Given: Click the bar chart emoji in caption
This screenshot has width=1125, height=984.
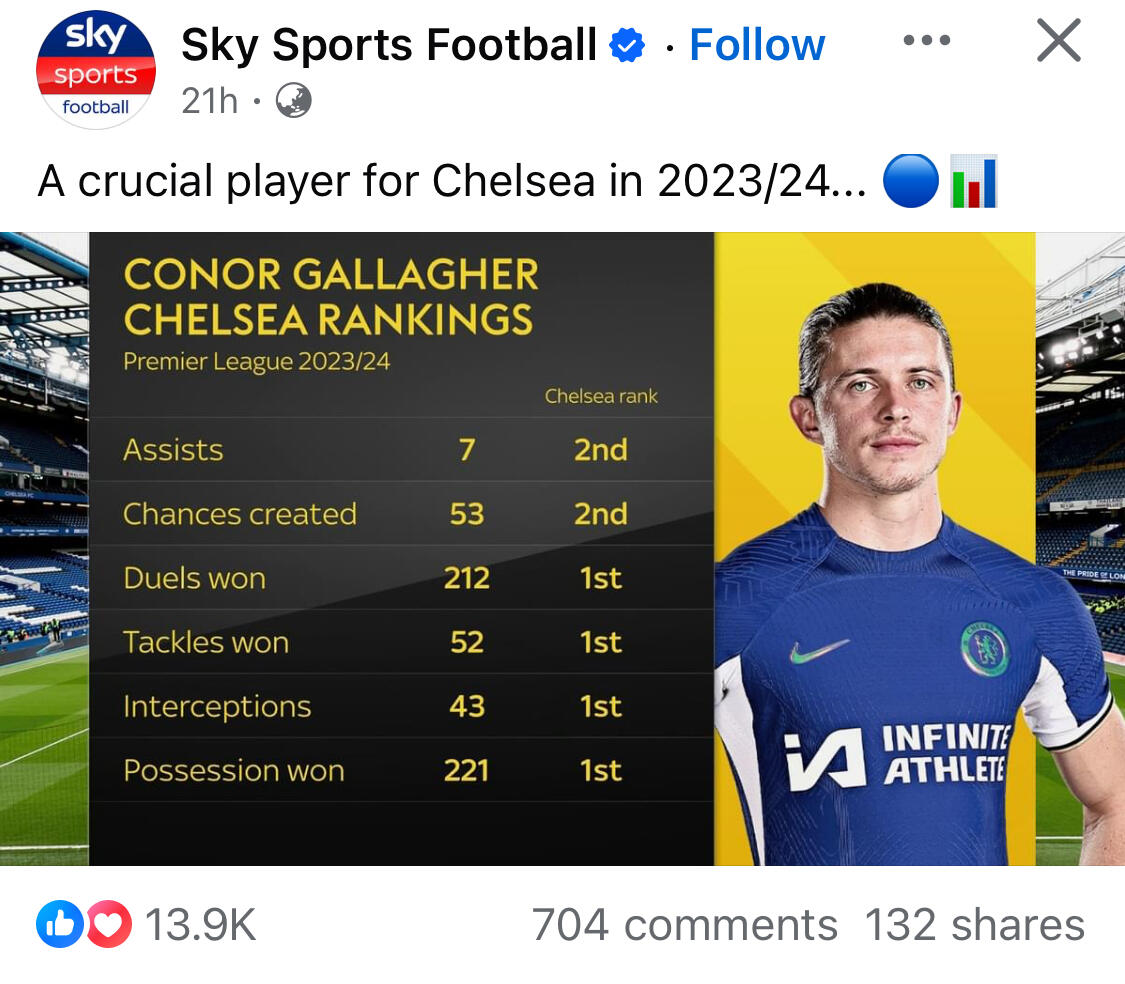Looking at the screenshot, I should tap(973, 182).
